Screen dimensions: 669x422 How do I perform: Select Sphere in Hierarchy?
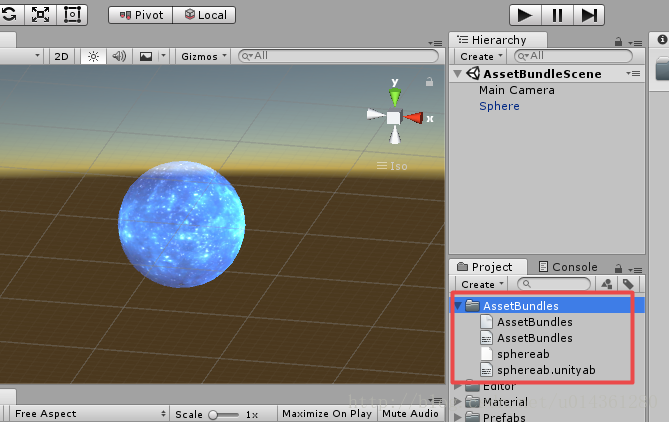[x=499, y=106]
